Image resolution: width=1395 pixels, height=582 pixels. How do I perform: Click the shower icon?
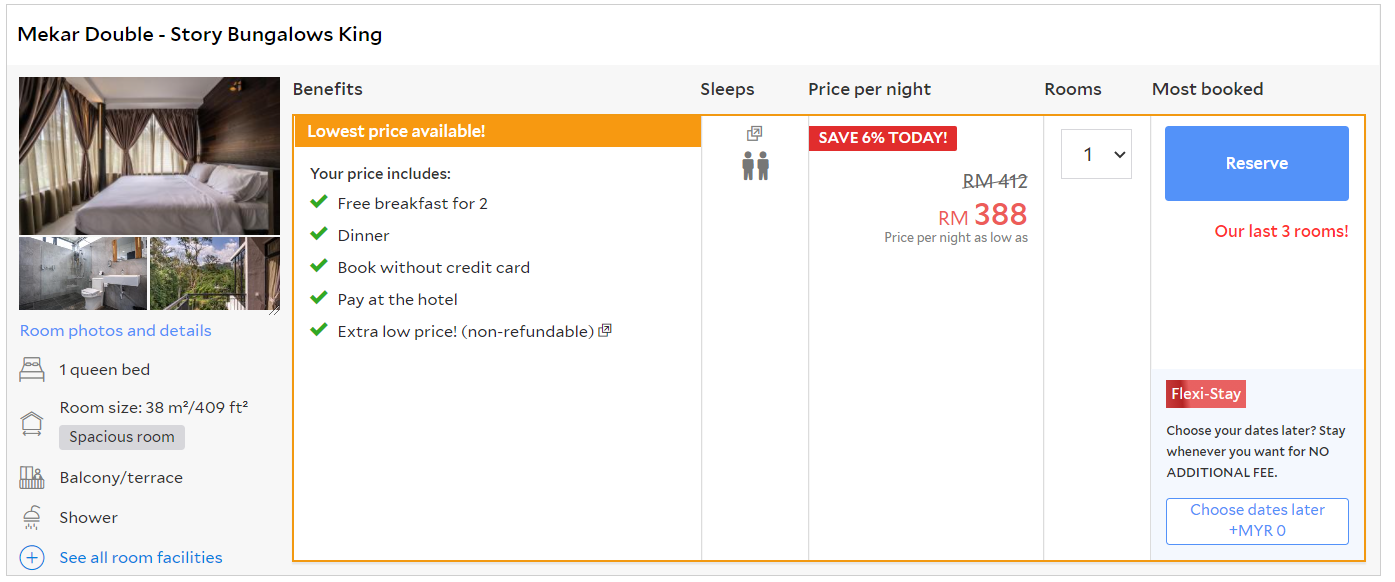point(32,518)
